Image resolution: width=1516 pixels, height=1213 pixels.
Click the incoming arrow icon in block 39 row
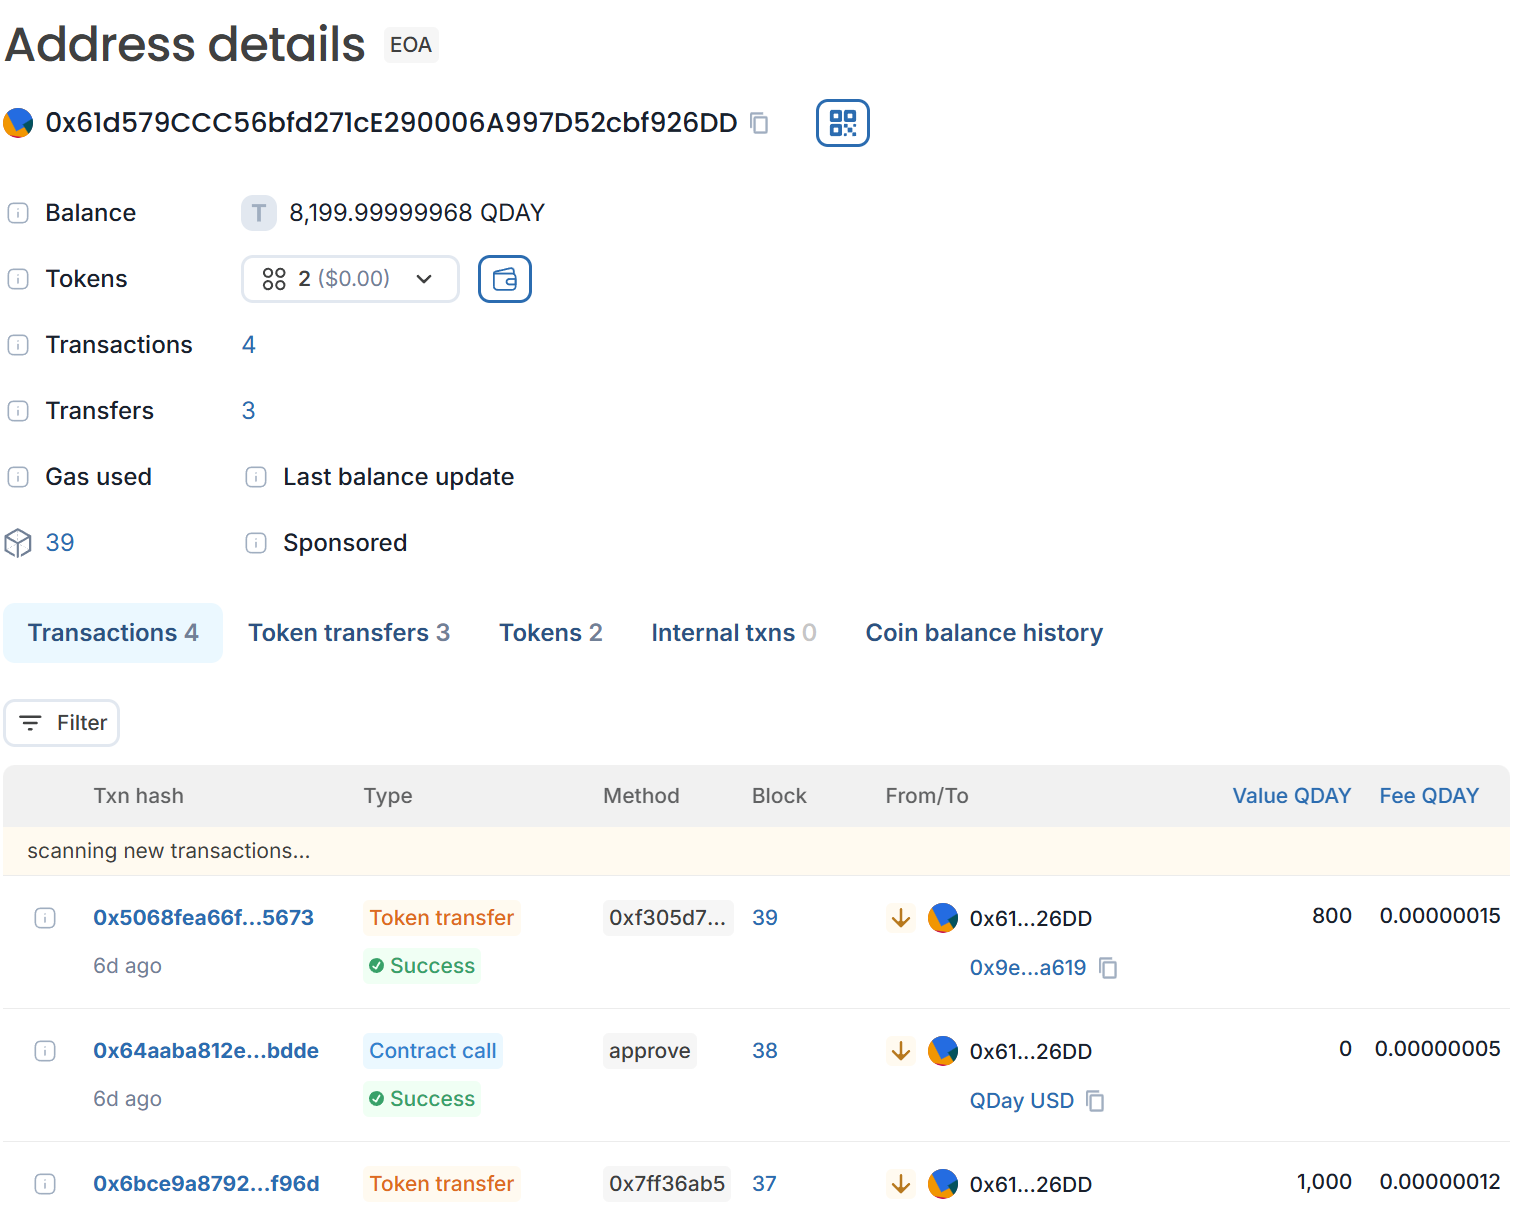[901, 918]
